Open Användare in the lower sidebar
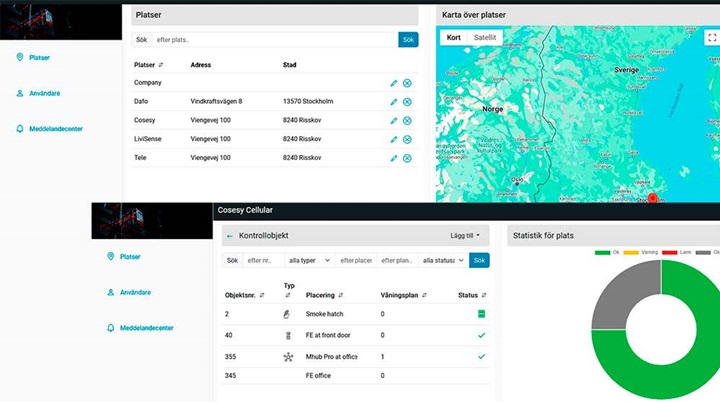 [x=135, y=292]
